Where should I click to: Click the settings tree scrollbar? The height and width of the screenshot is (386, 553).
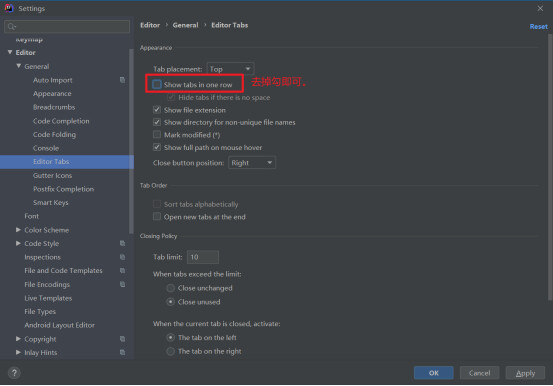pyautogui.click(x=132, y=141)
